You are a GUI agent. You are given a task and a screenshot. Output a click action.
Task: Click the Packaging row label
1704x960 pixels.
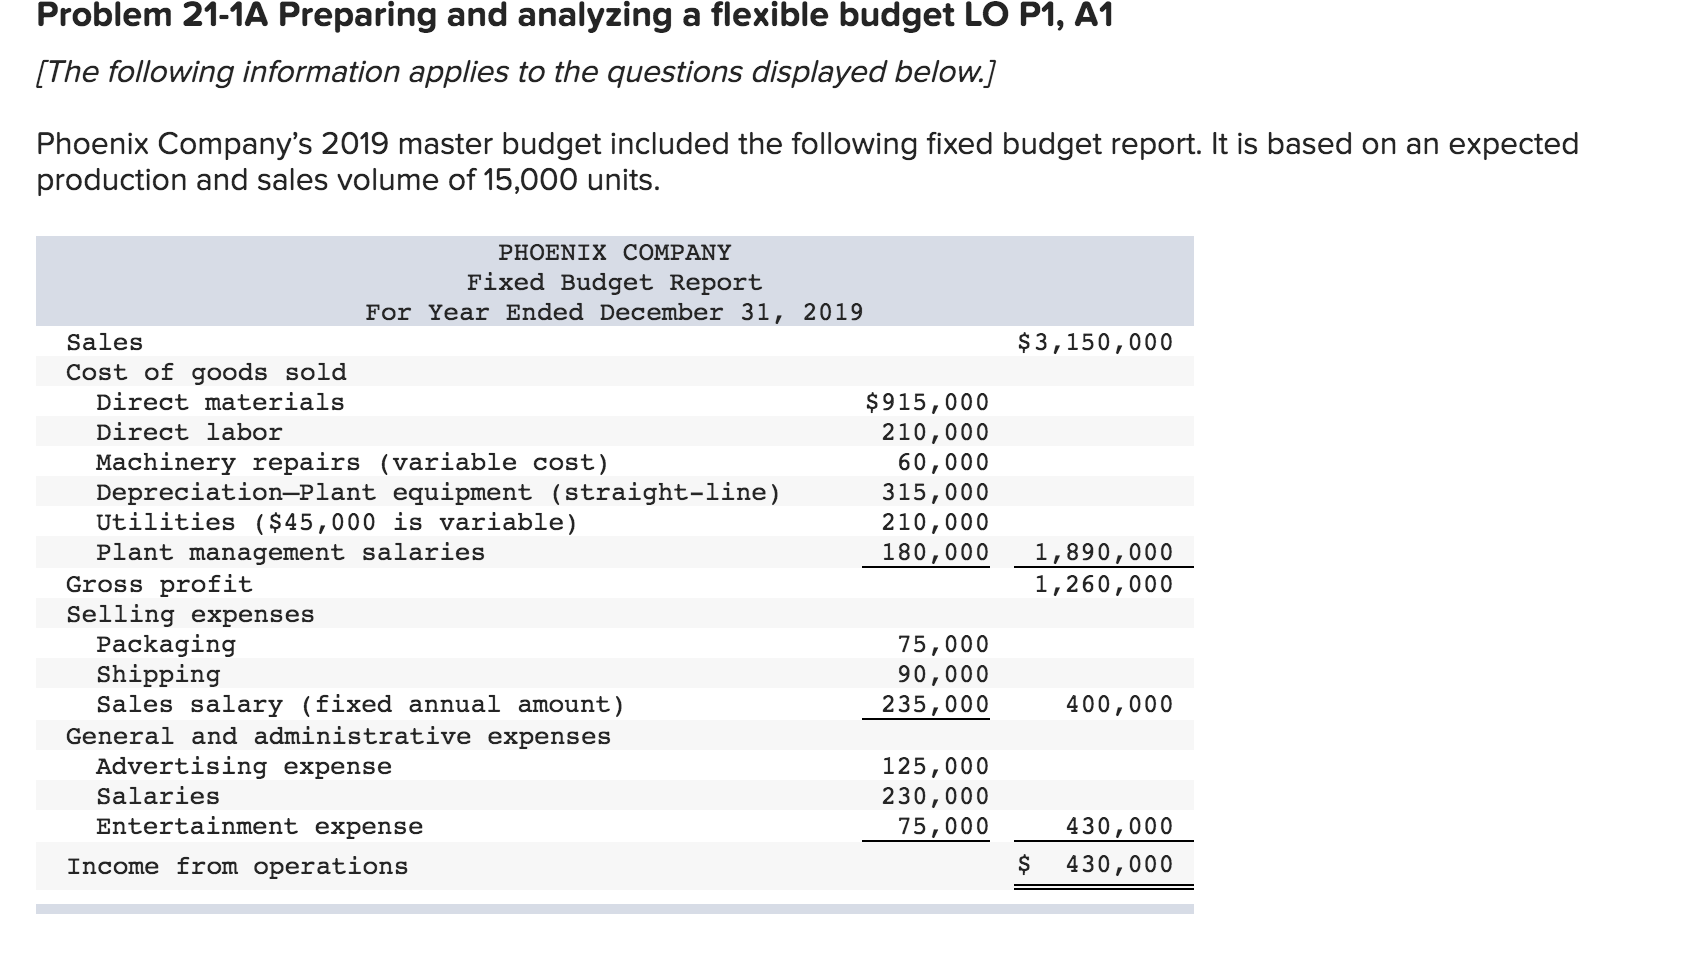tap(166, 645)
